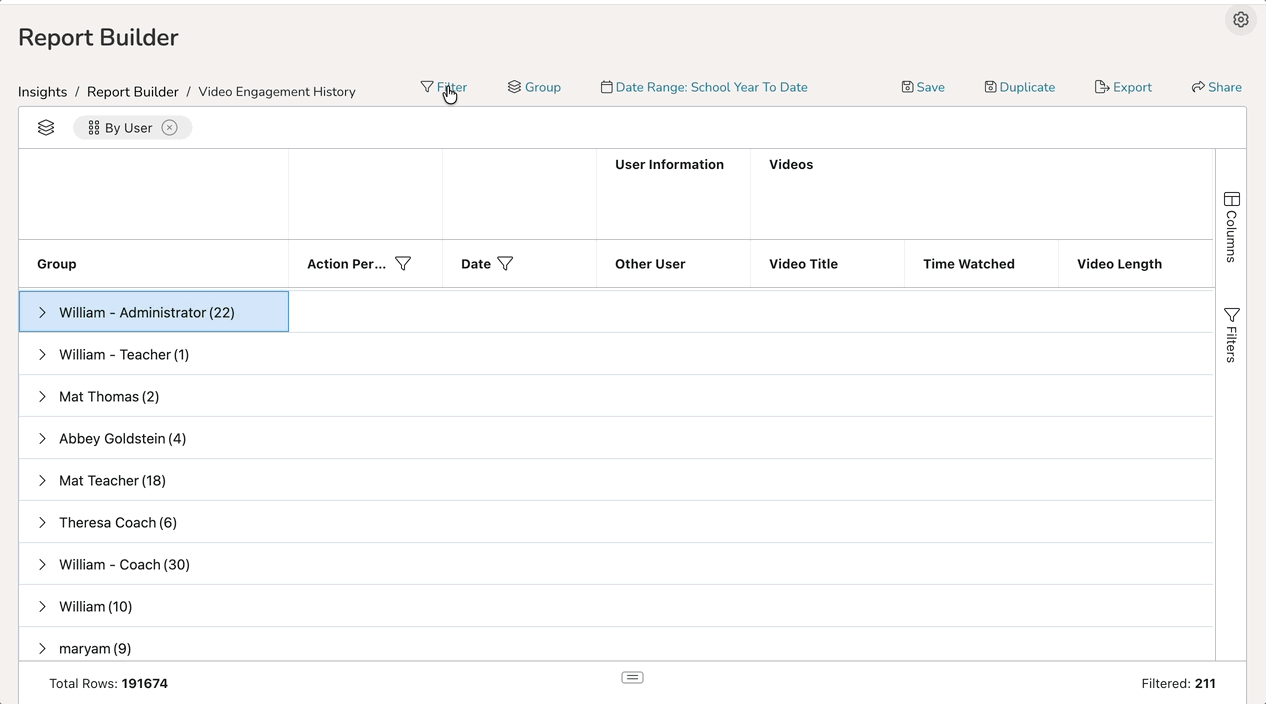Duplicate this report
Screen dimensions: 1266x704
point(1019,87)
